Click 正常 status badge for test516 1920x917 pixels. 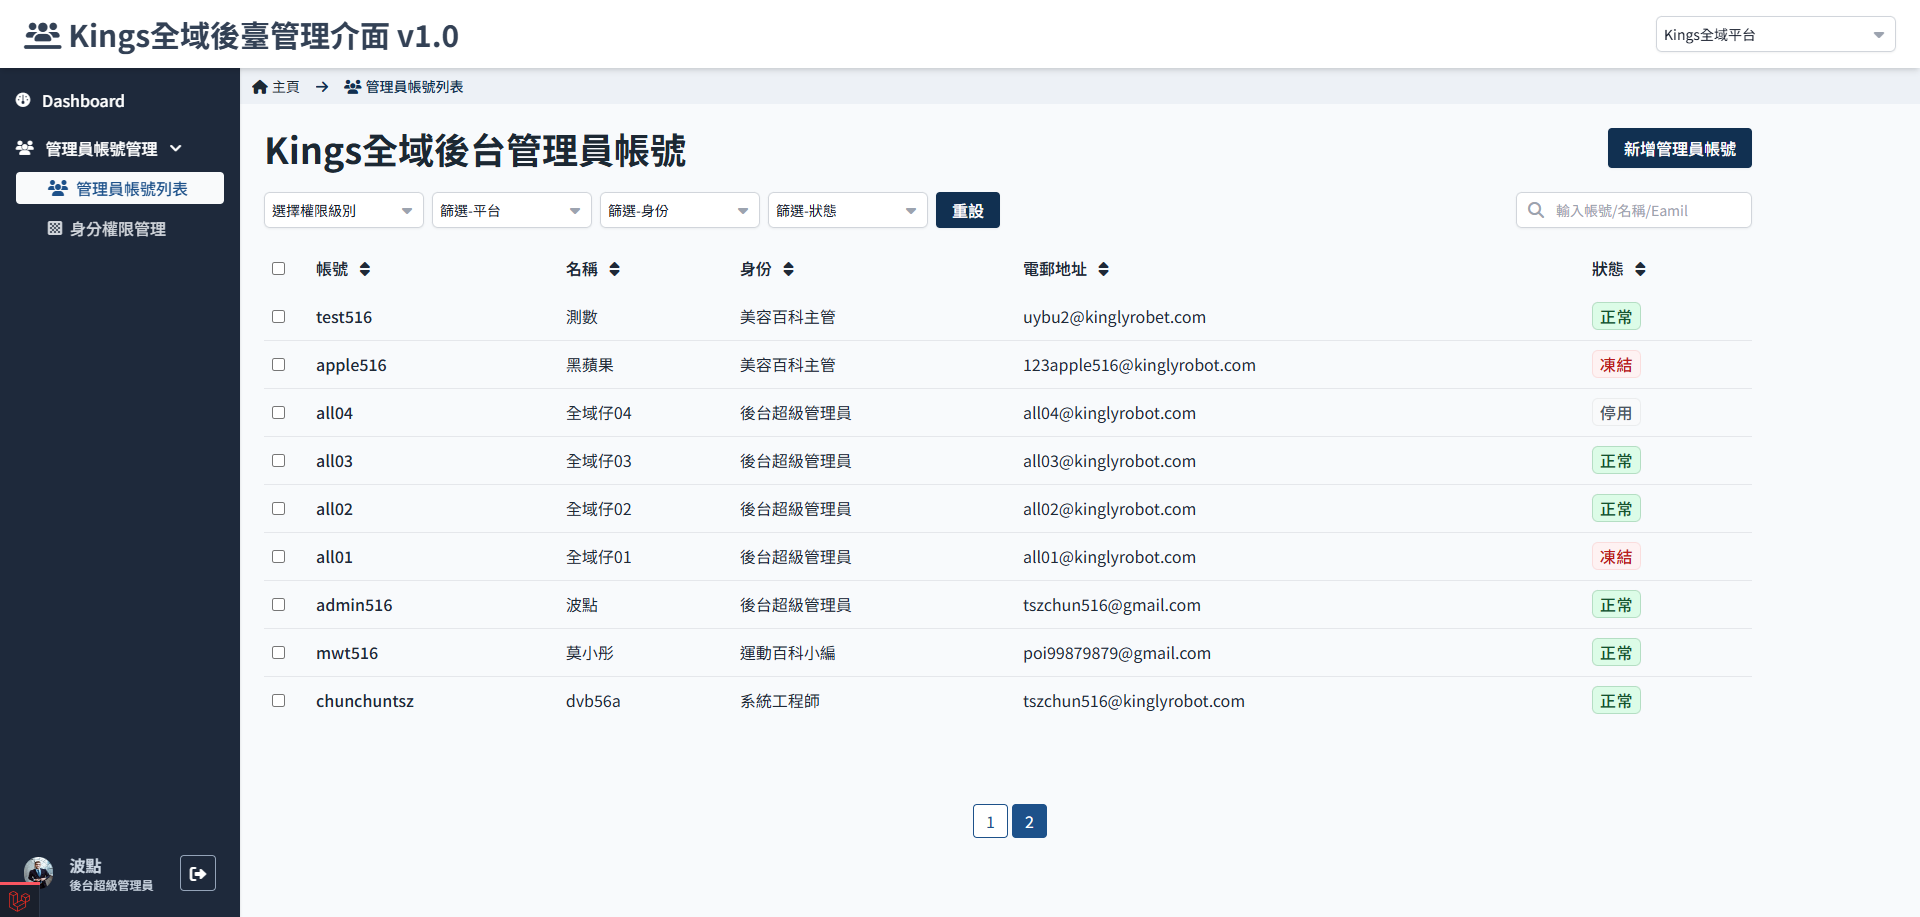tap(1616, 317)
